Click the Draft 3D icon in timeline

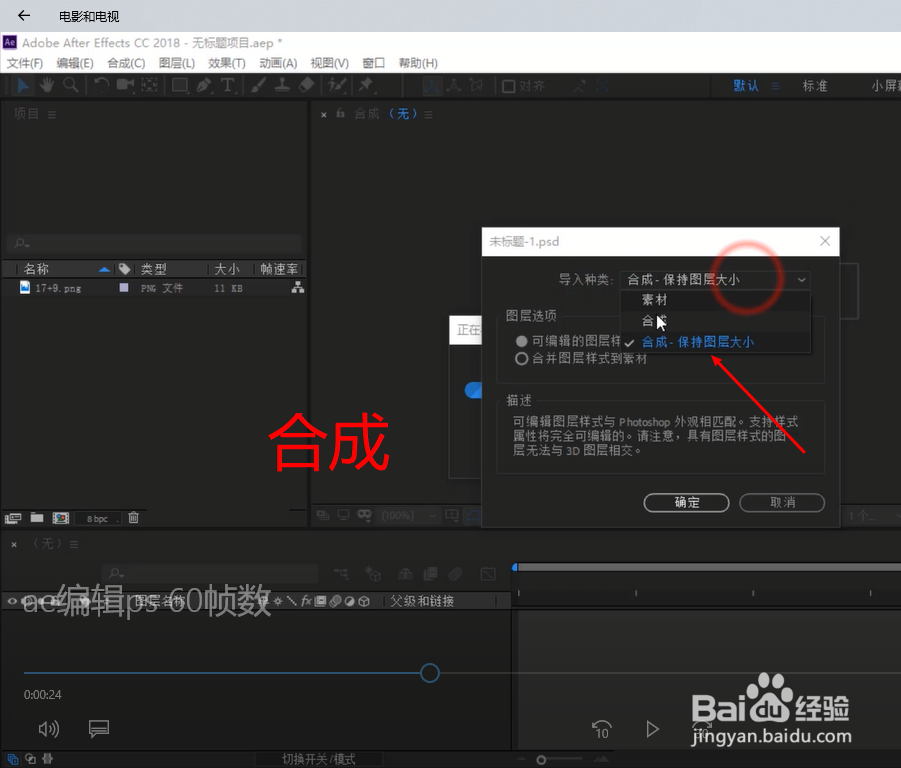[x=373, y=573]
